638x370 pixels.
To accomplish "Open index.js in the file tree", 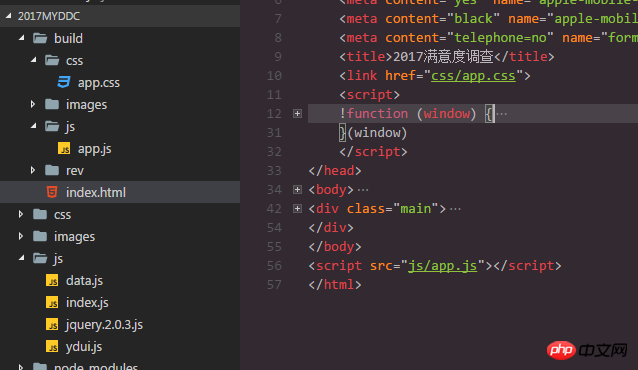I will (87, 302).
